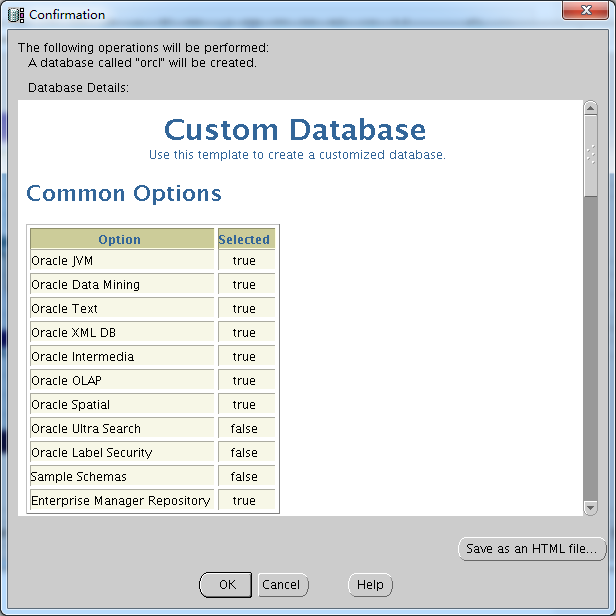This screenshot has width=616, height=616.
Task: Select the Oracle Data Mining cell
Action: 122,285
